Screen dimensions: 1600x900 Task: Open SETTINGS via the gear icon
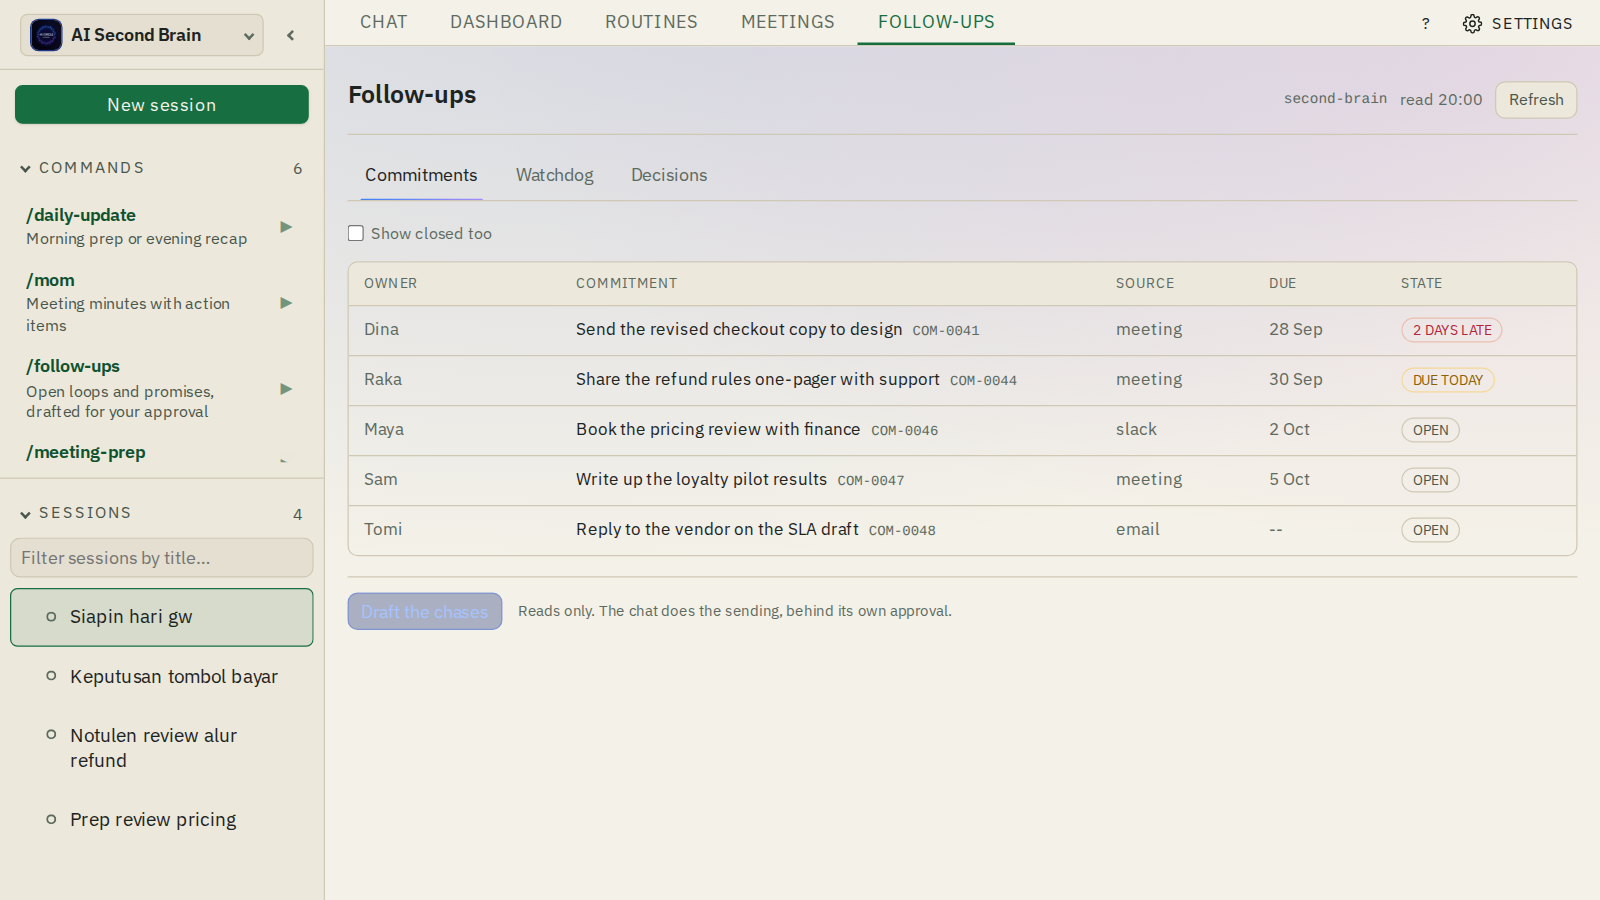[1517, 23]
